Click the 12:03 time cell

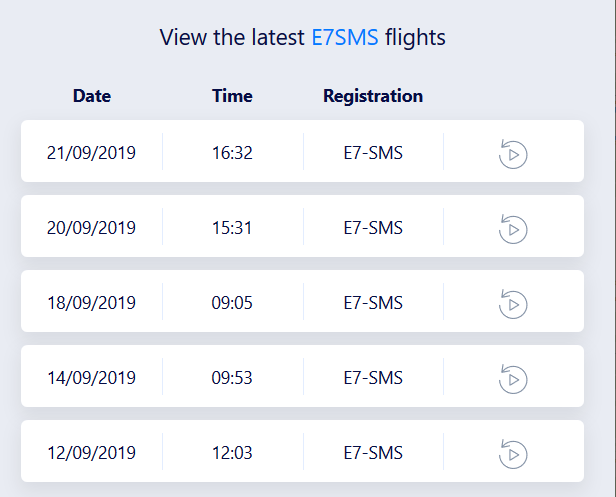coord(232,453)
